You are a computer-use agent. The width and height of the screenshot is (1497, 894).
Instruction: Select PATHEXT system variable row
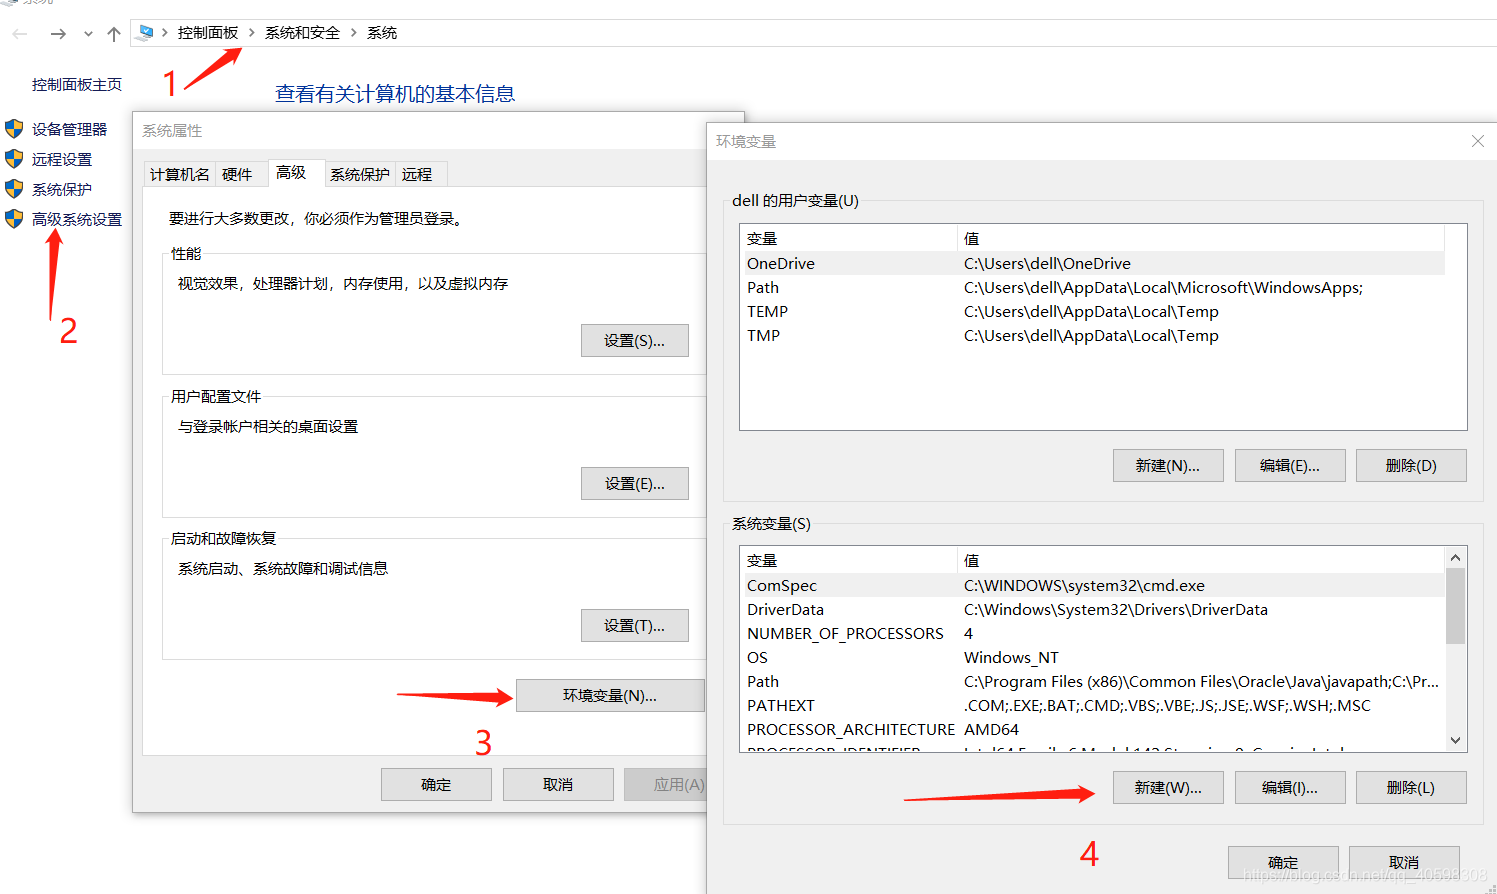tap(1092, 706)
